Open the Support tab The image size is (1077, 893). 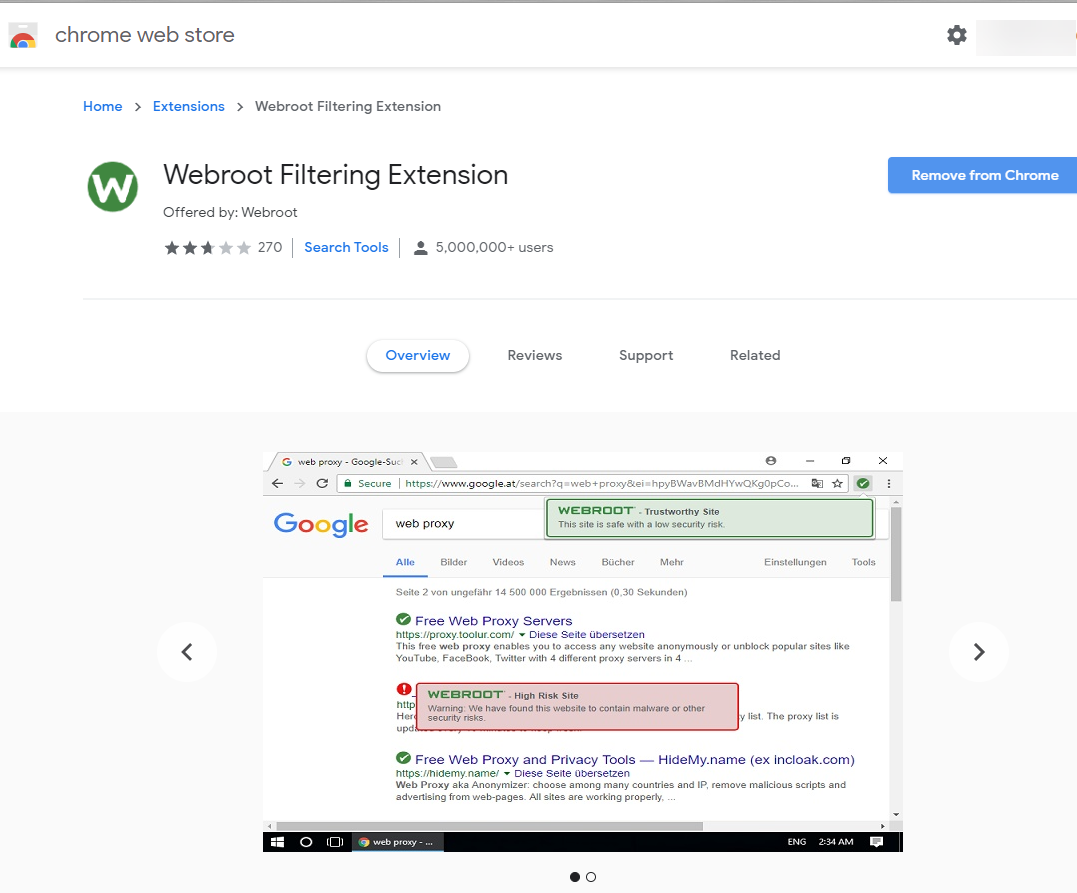[646, 355]
